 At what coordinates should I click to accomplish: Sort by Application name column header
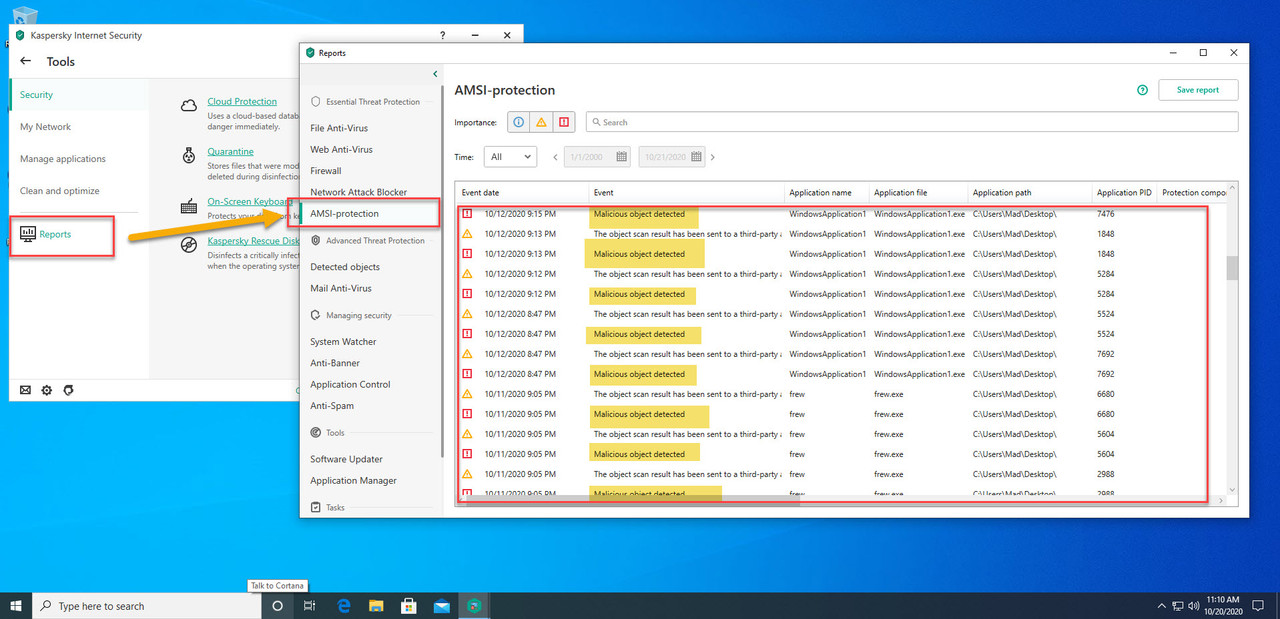[x=826, y=193]
